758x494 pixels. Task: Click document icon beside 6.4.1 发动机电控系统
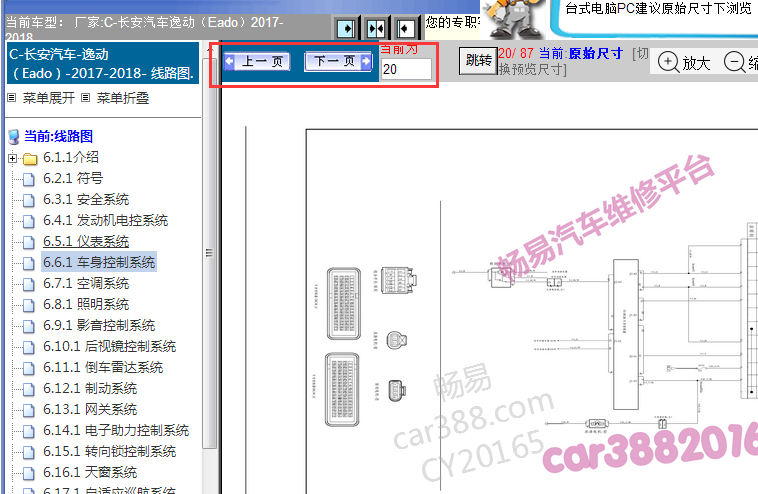[29, 221]
